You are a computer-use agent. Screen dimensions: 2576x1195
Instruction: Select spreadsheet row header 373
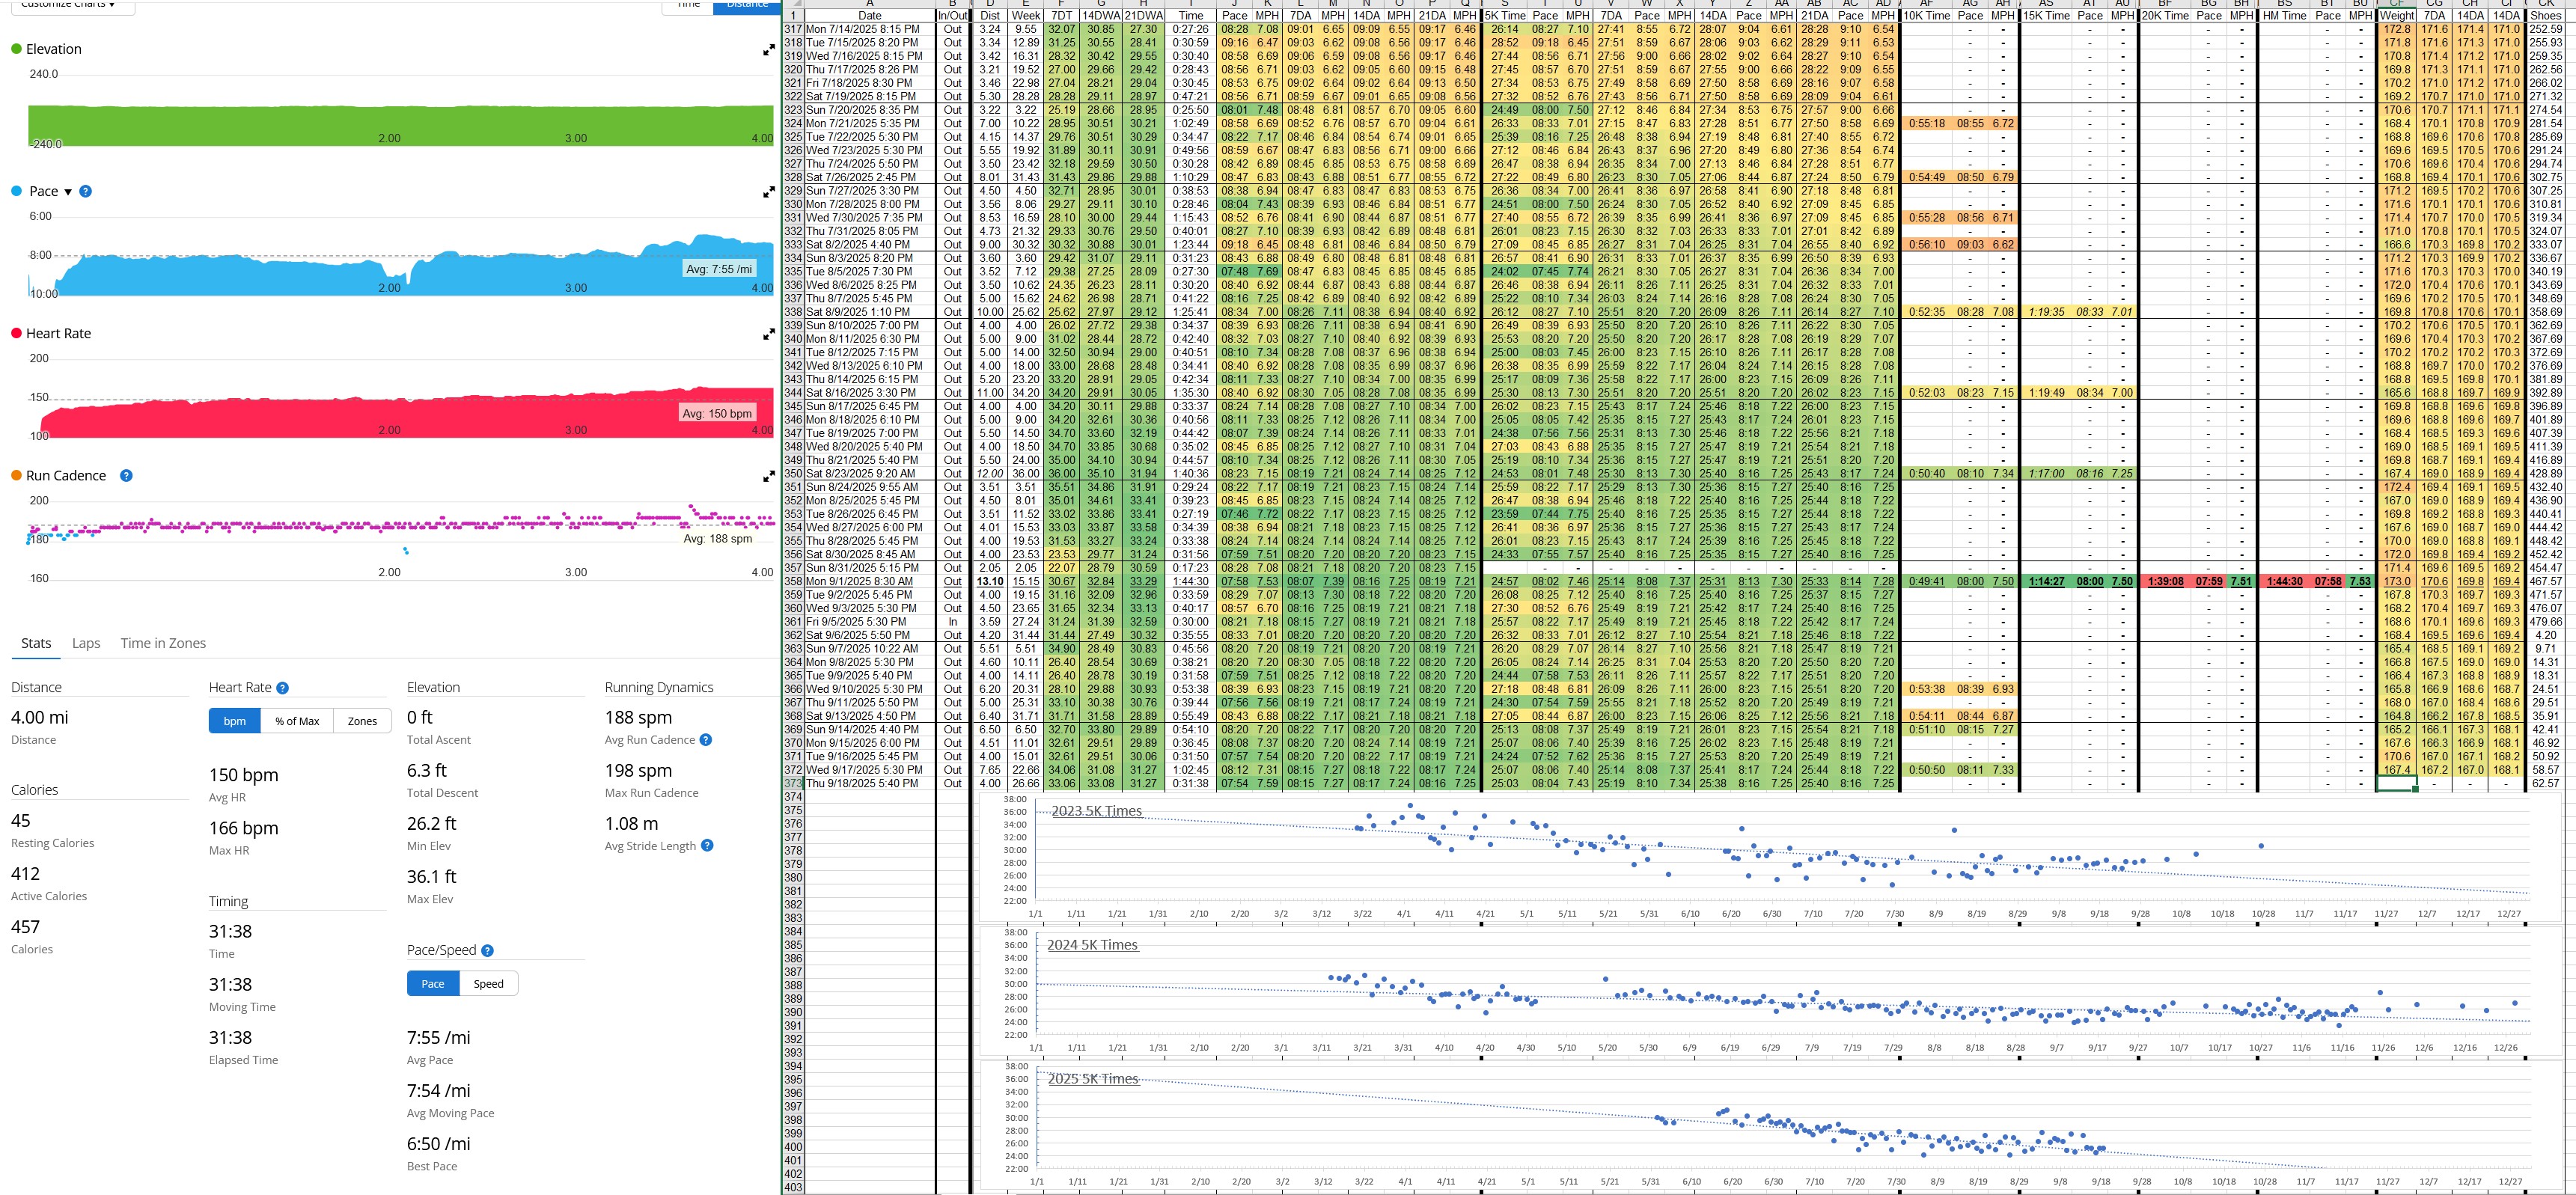point(793,784)
